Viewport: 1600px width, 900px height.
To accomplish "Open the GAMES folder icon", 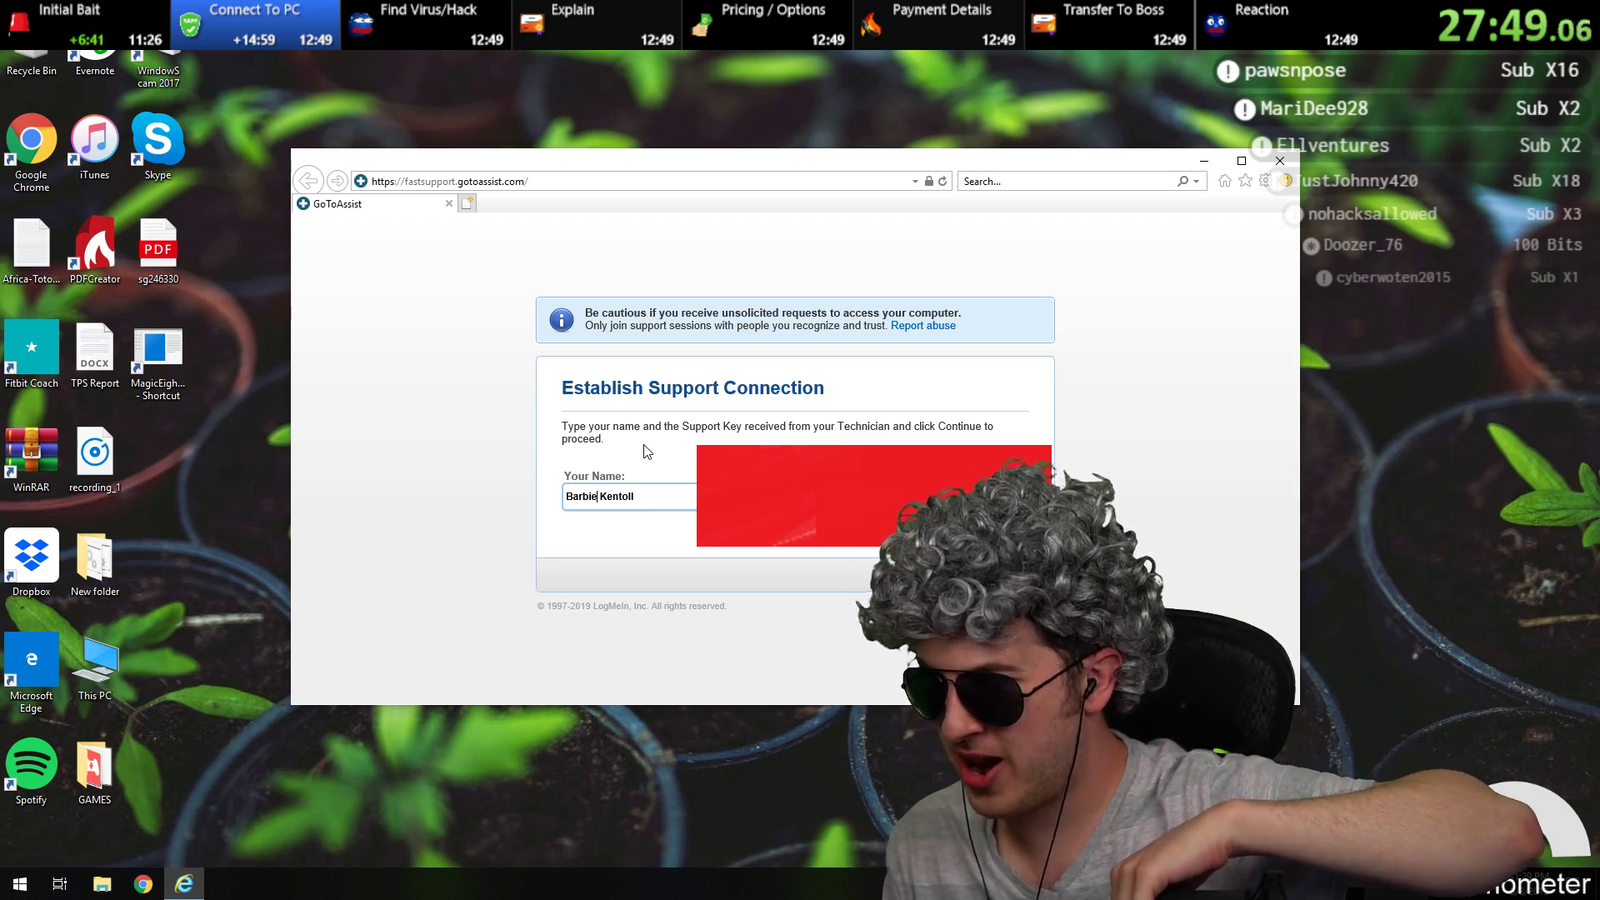I will click(x=95, y=772).
